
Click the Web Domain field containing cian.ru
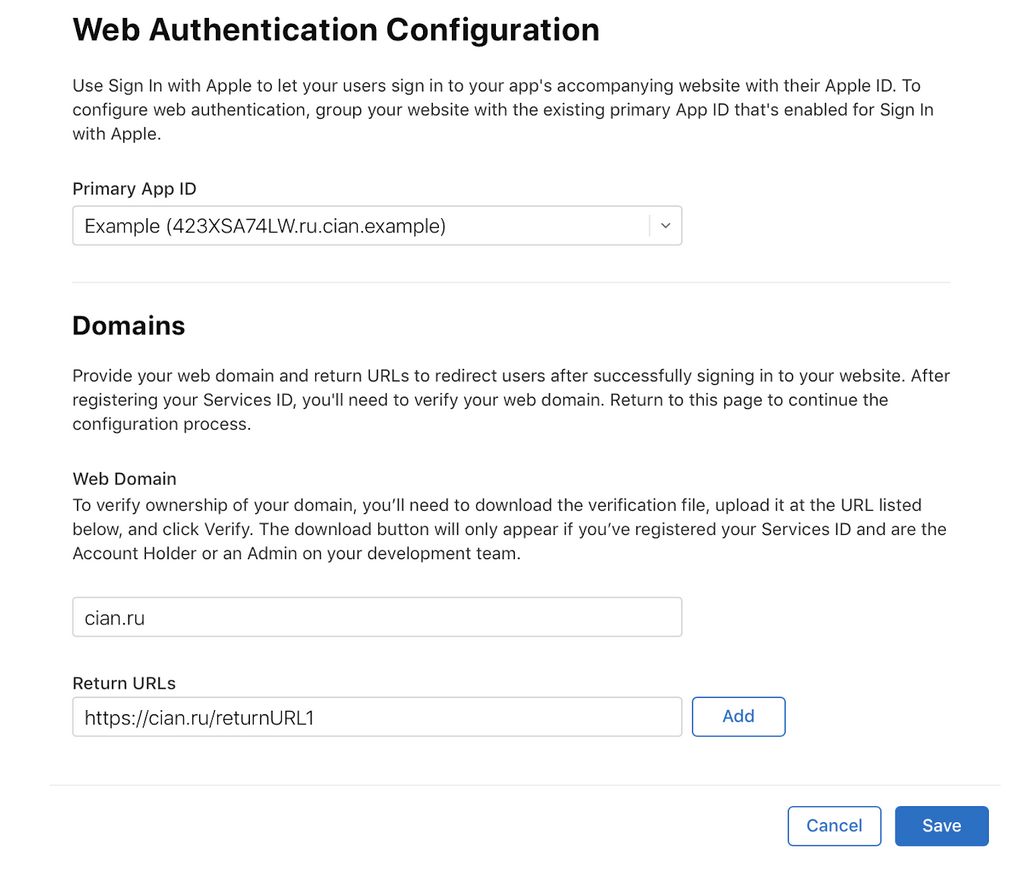(x=376, y=618)
